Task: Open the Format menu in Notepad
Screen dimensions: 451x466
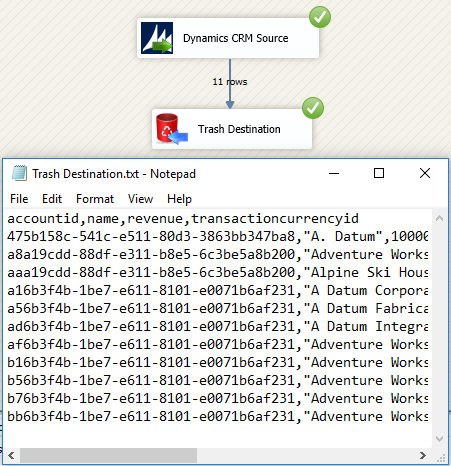Action: click(95, 199)
